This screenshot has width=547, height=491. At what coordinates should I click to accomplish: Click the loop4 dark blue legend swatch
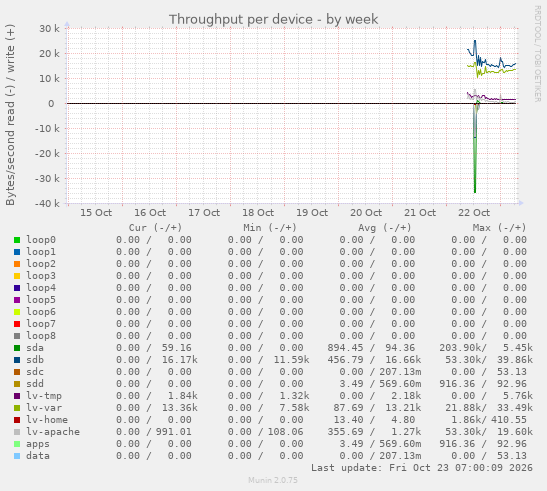17,288
